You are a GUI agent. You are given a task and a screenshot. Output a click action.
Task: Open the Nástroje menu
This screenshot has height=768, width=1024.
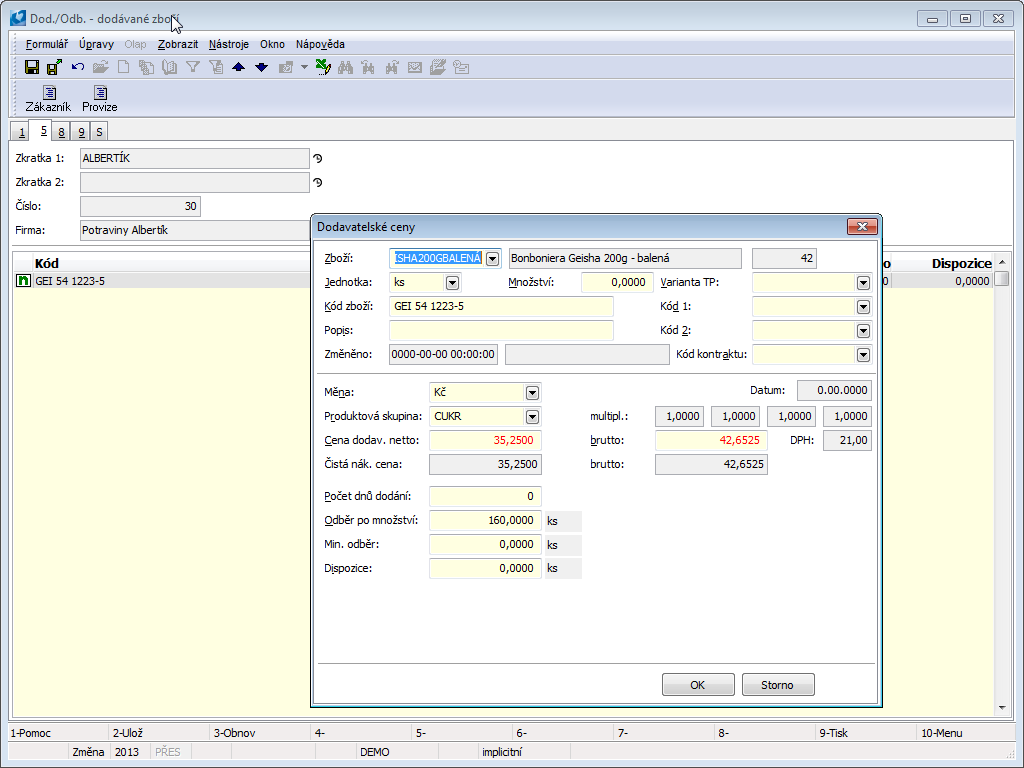pos(229,44)
